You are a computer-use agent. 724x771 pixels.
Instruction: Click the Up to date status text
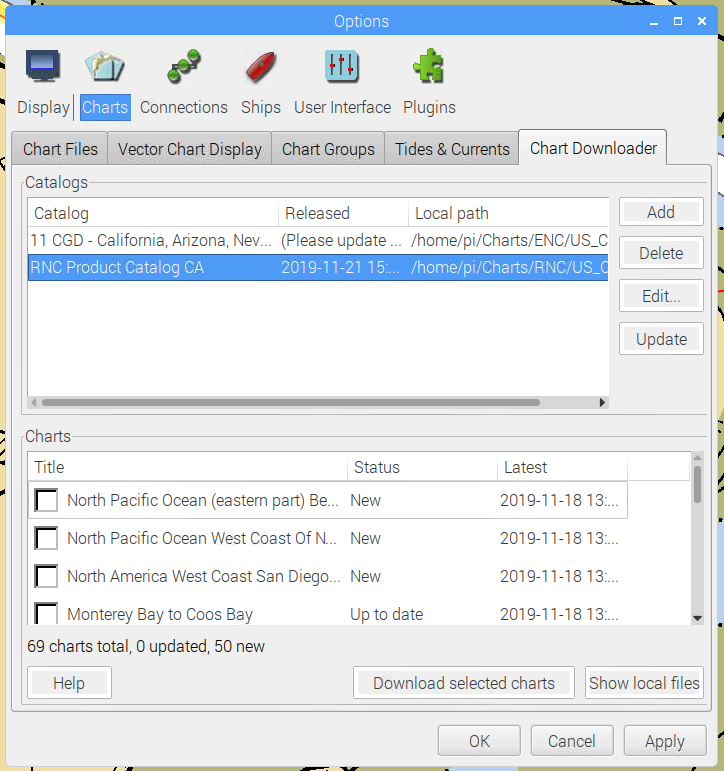click(387, 614)
